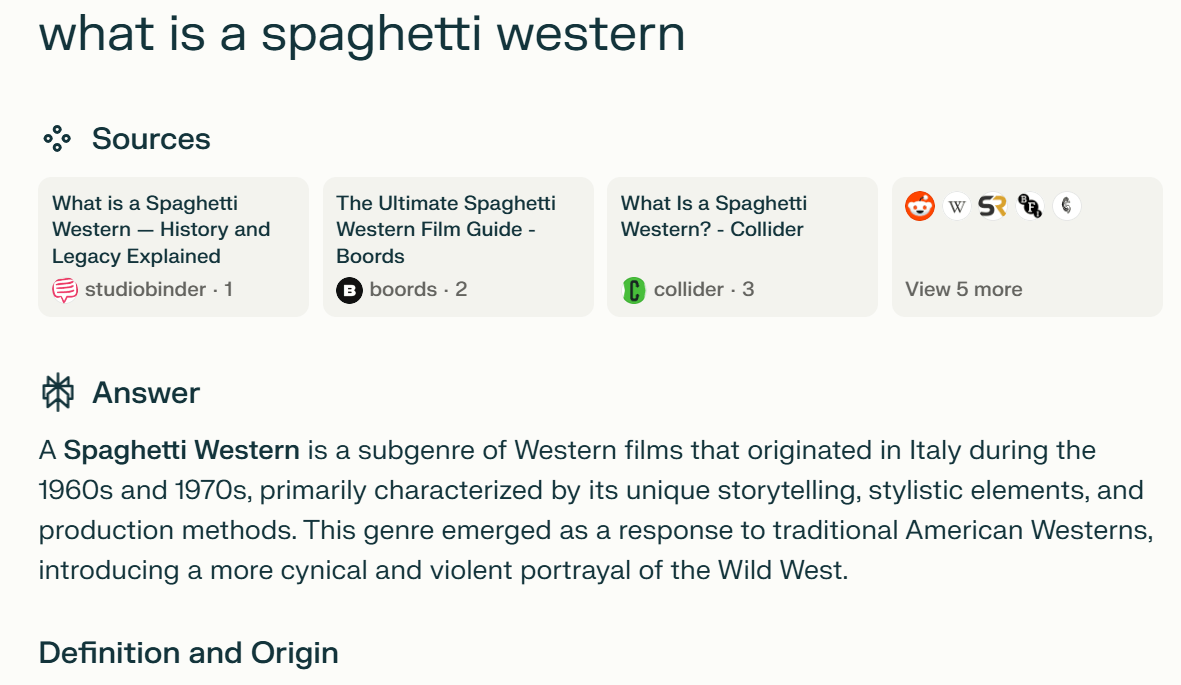Click the last source favicon after BFI
1181x685 pixels.
tap(1067, 207)
